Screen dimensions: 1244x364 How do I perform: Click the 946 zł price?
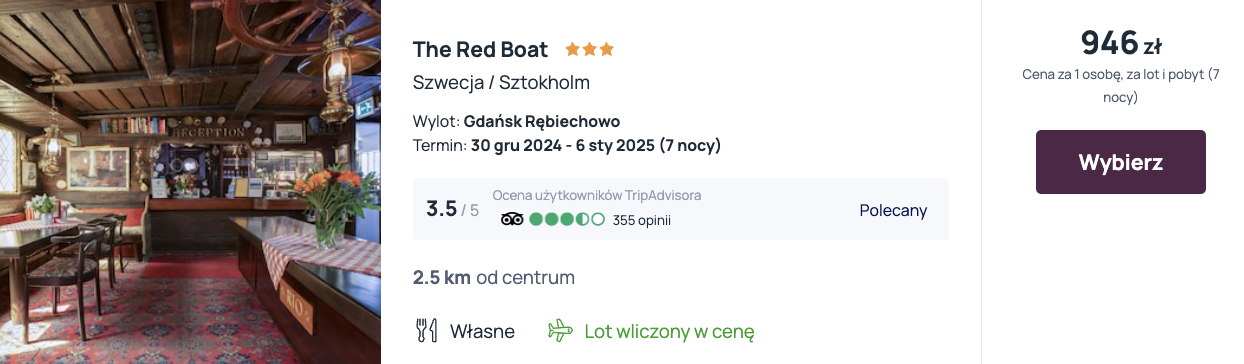pos(1120,44)
